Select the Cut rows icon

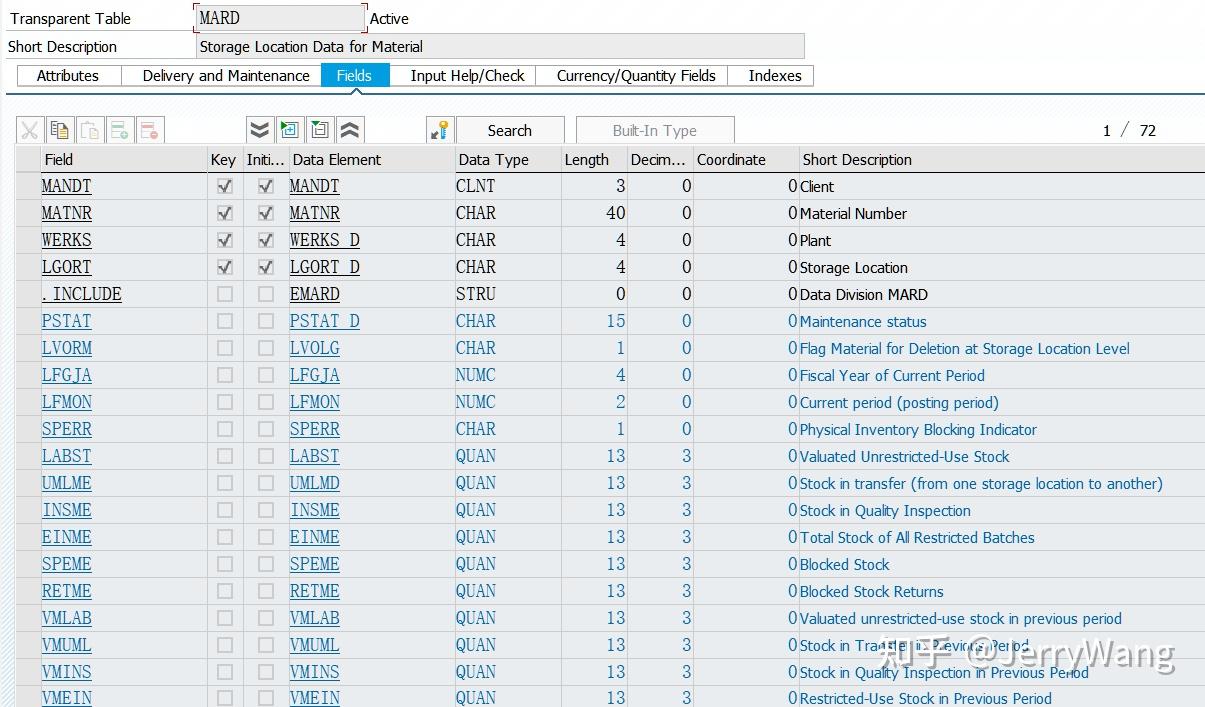(30, 129)
